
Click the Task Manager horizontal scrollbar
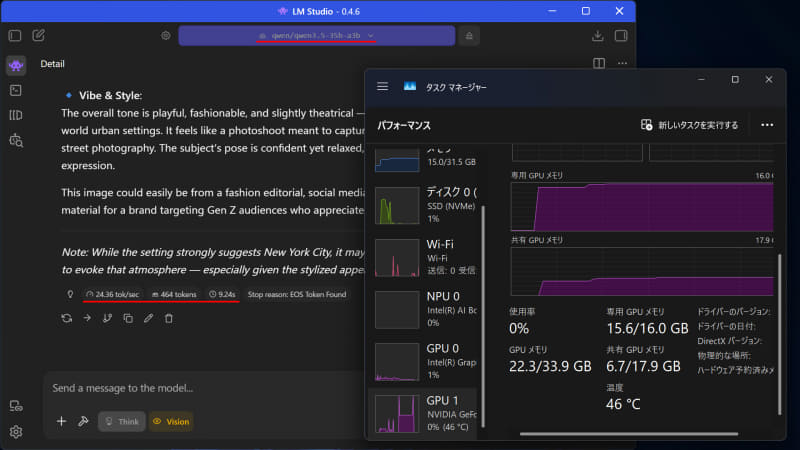(629, 434)
